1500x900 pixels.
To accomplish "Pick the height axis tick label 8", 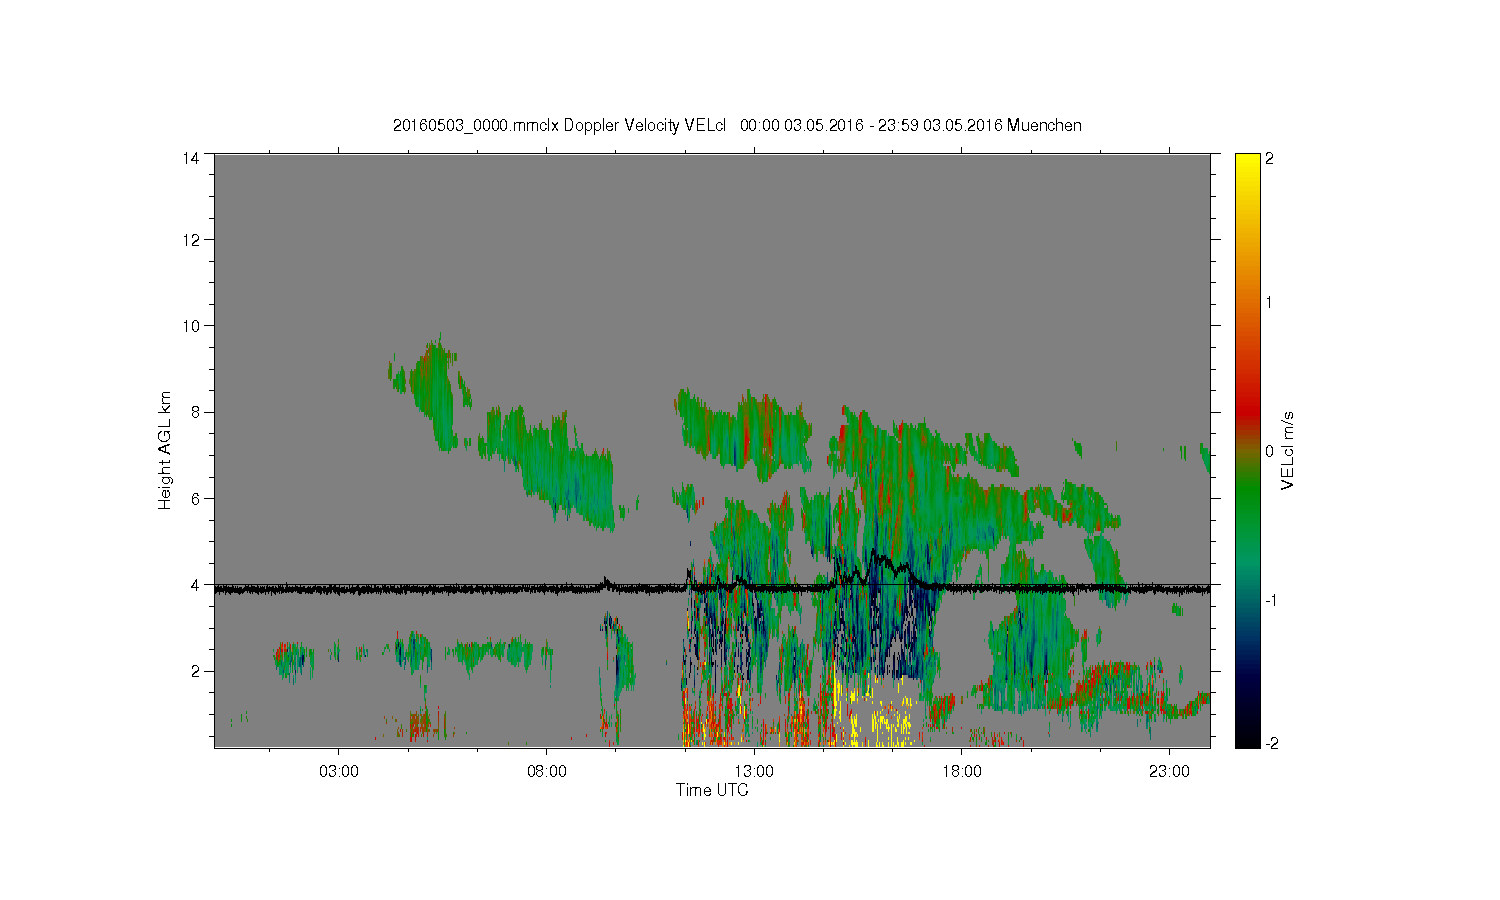I will click(x=195, y=412).
